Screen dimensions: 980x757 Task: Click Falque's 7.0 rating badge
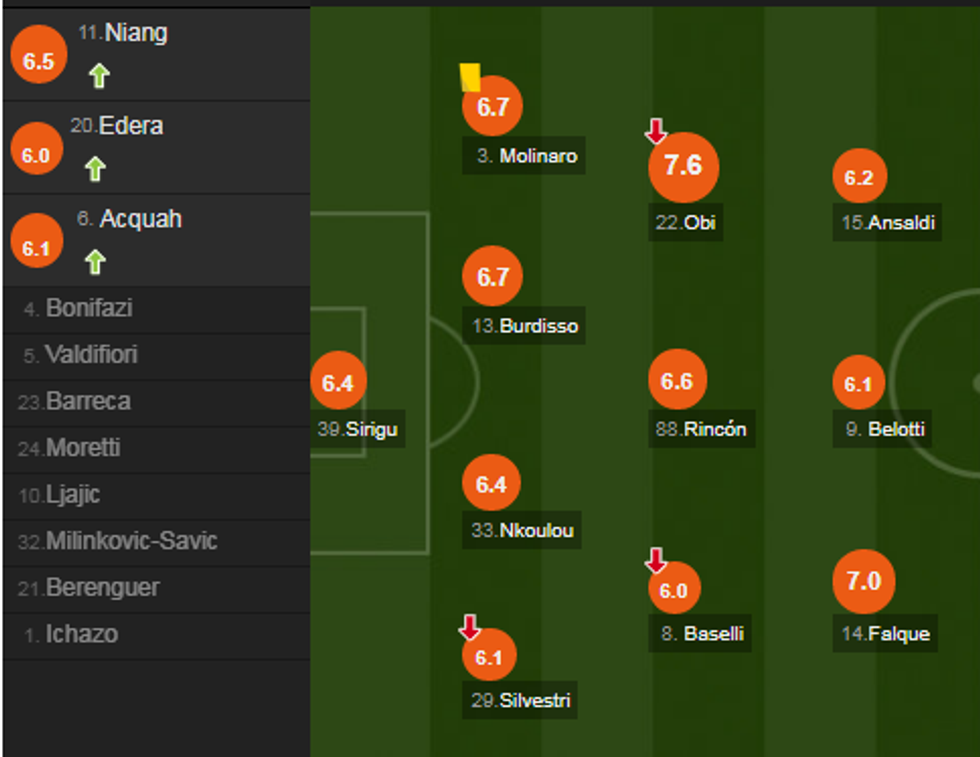click(863, 581)
